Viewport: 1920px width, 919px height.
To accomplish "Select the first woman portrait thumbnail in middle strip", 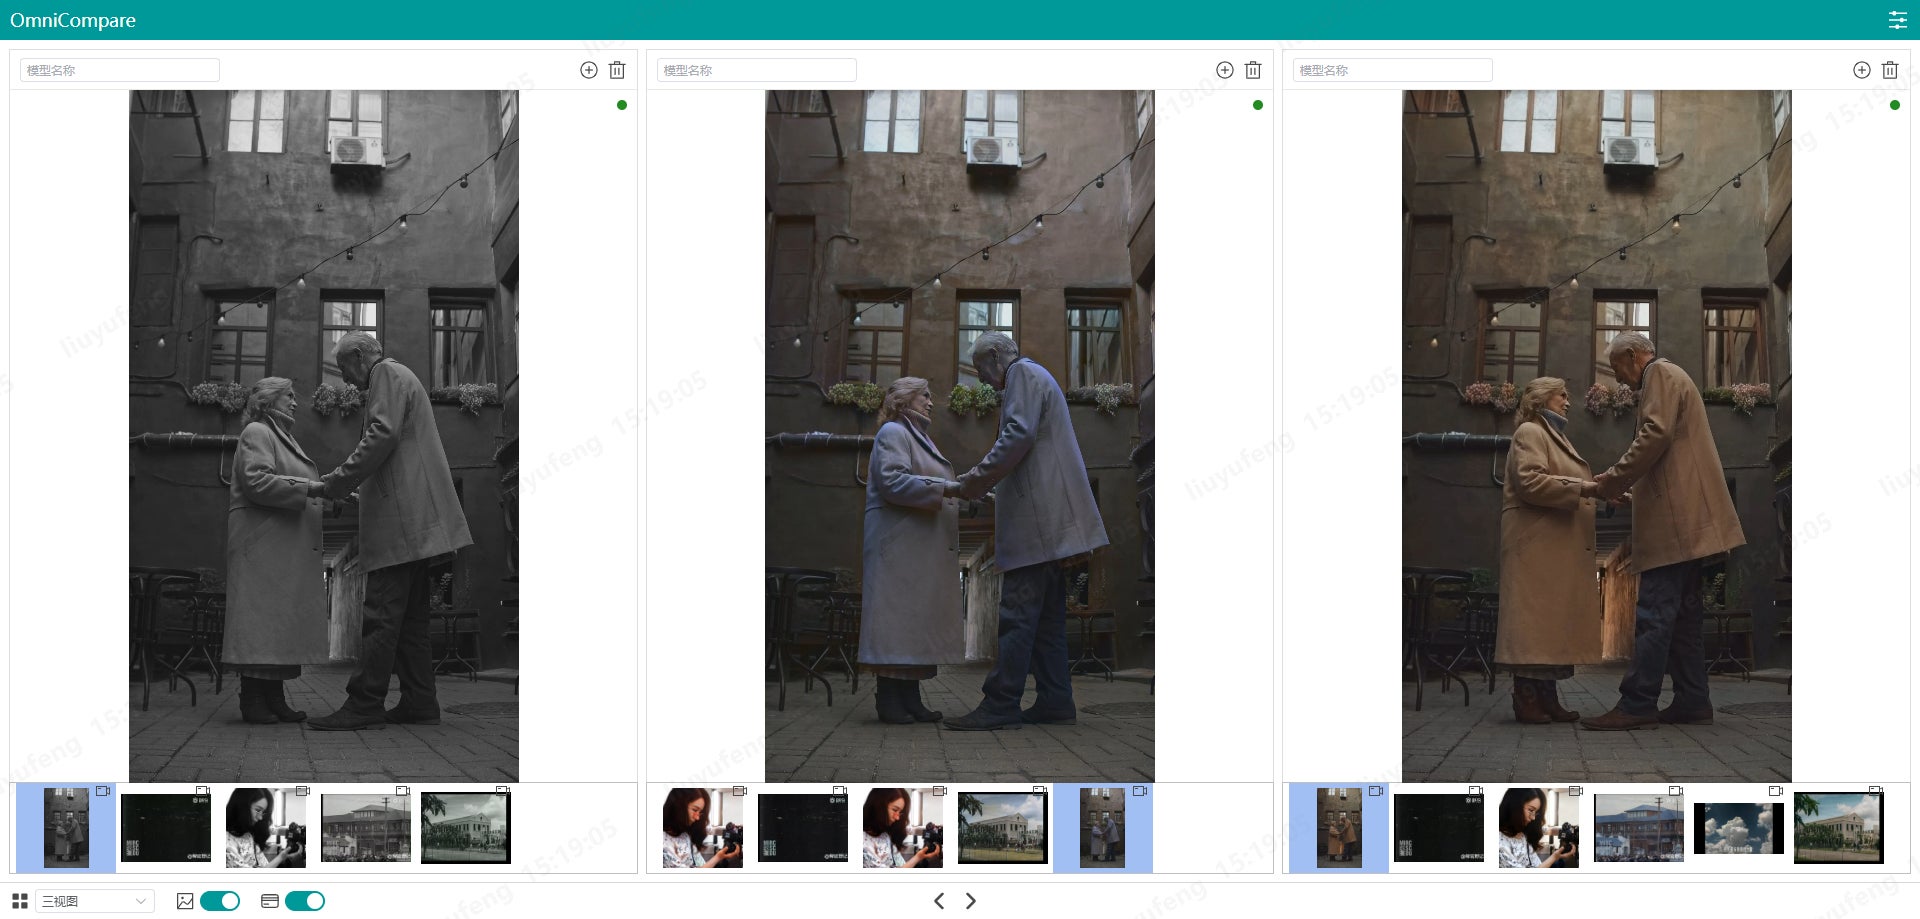I will (x=703, y=827).
